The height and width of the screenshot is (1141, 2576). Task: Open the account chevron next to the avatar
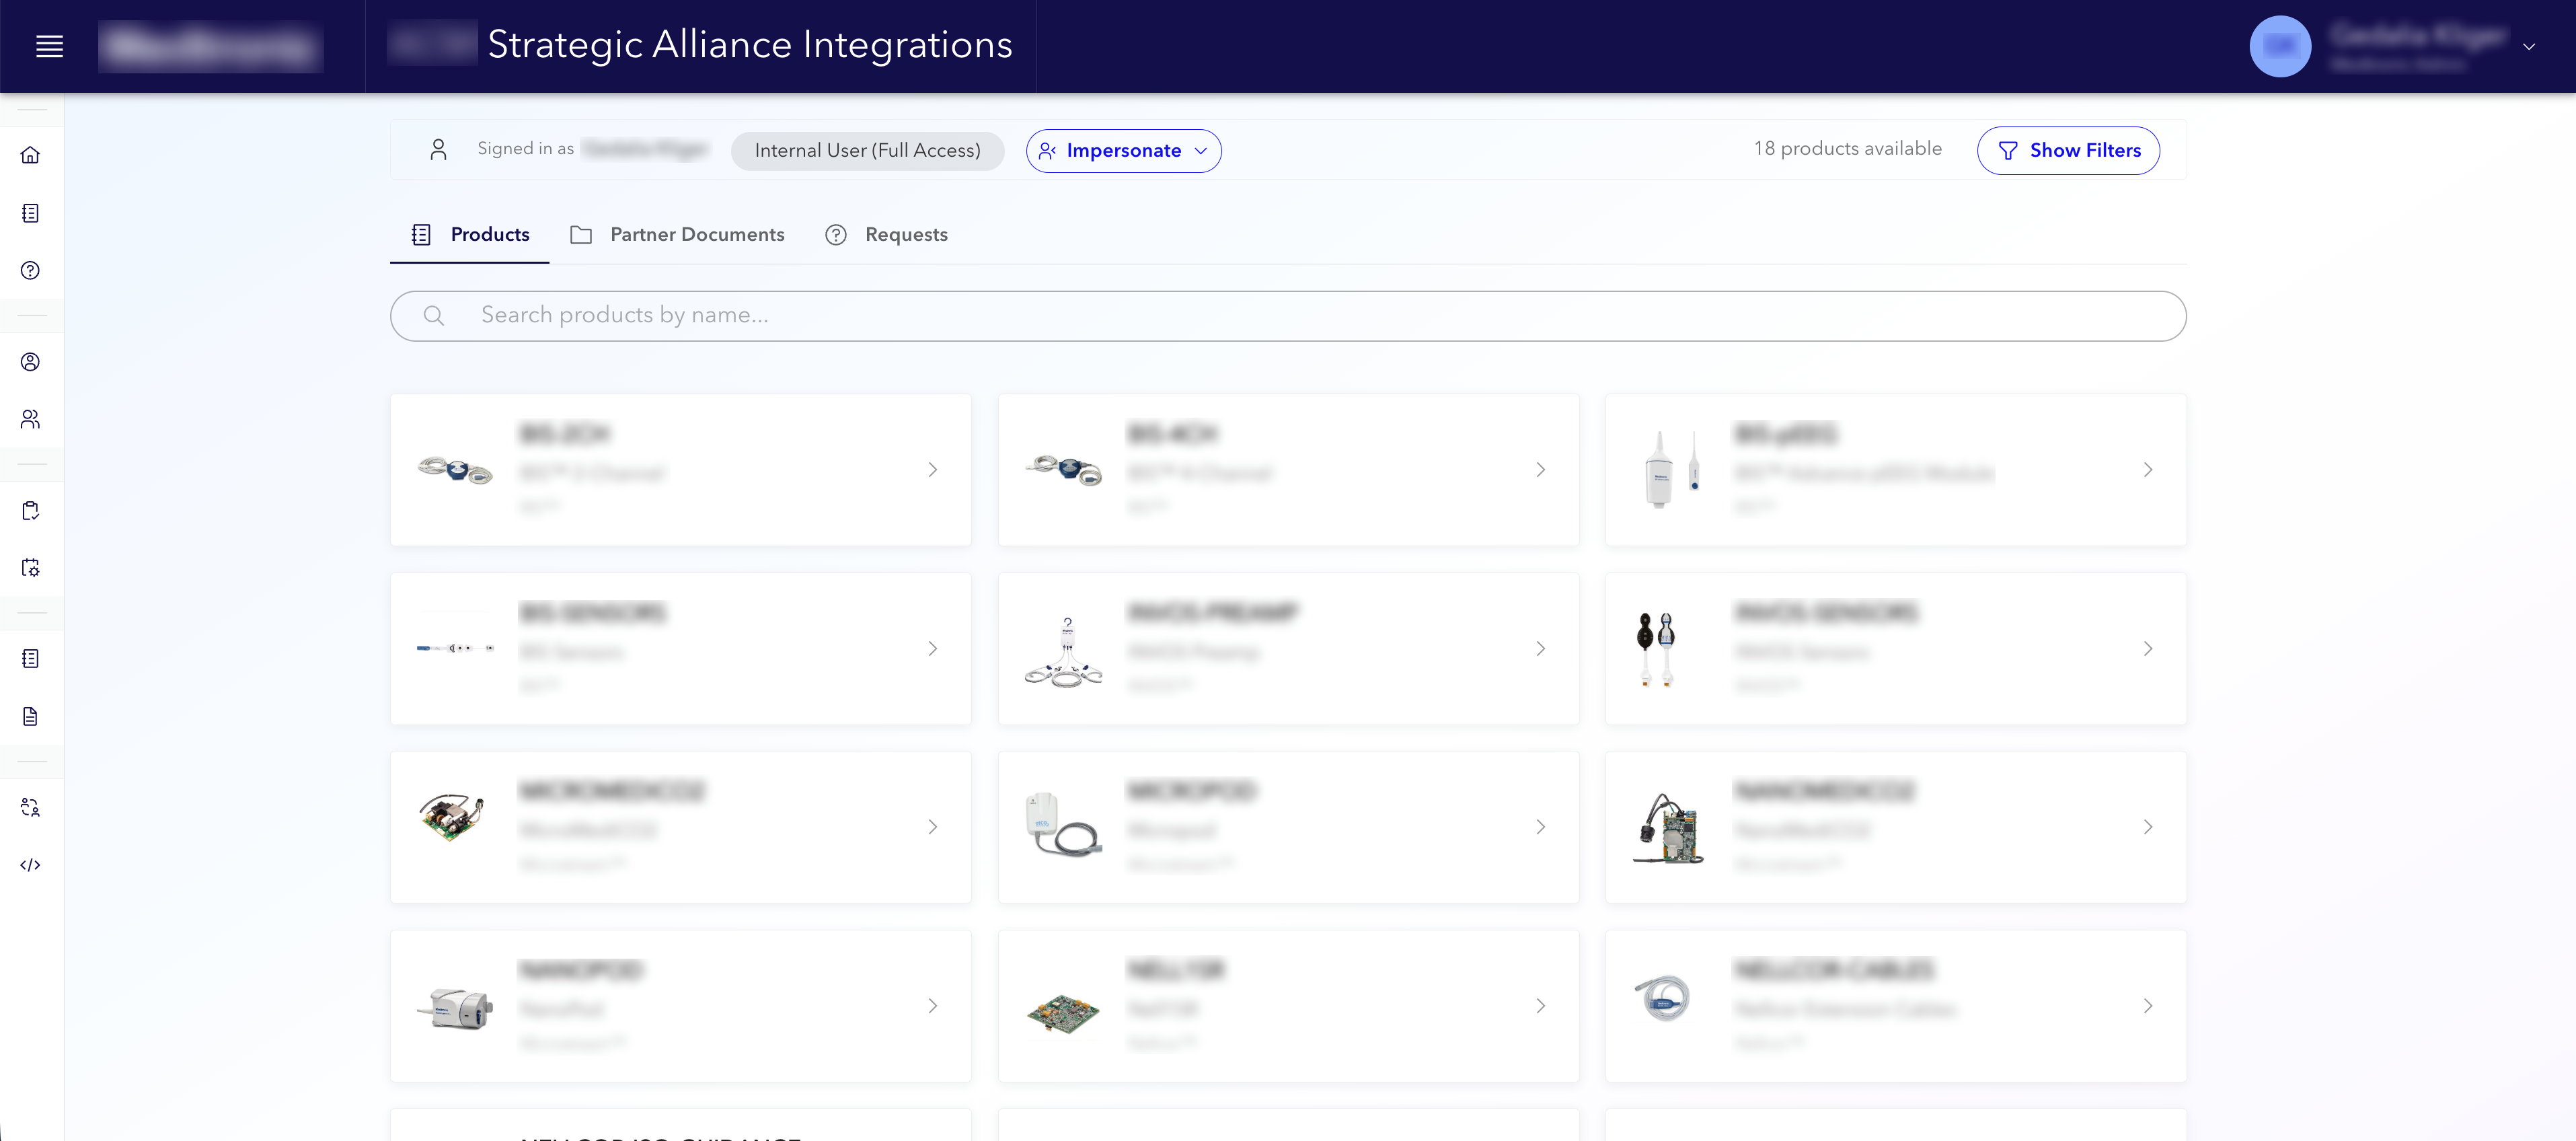coord(2531,46)
